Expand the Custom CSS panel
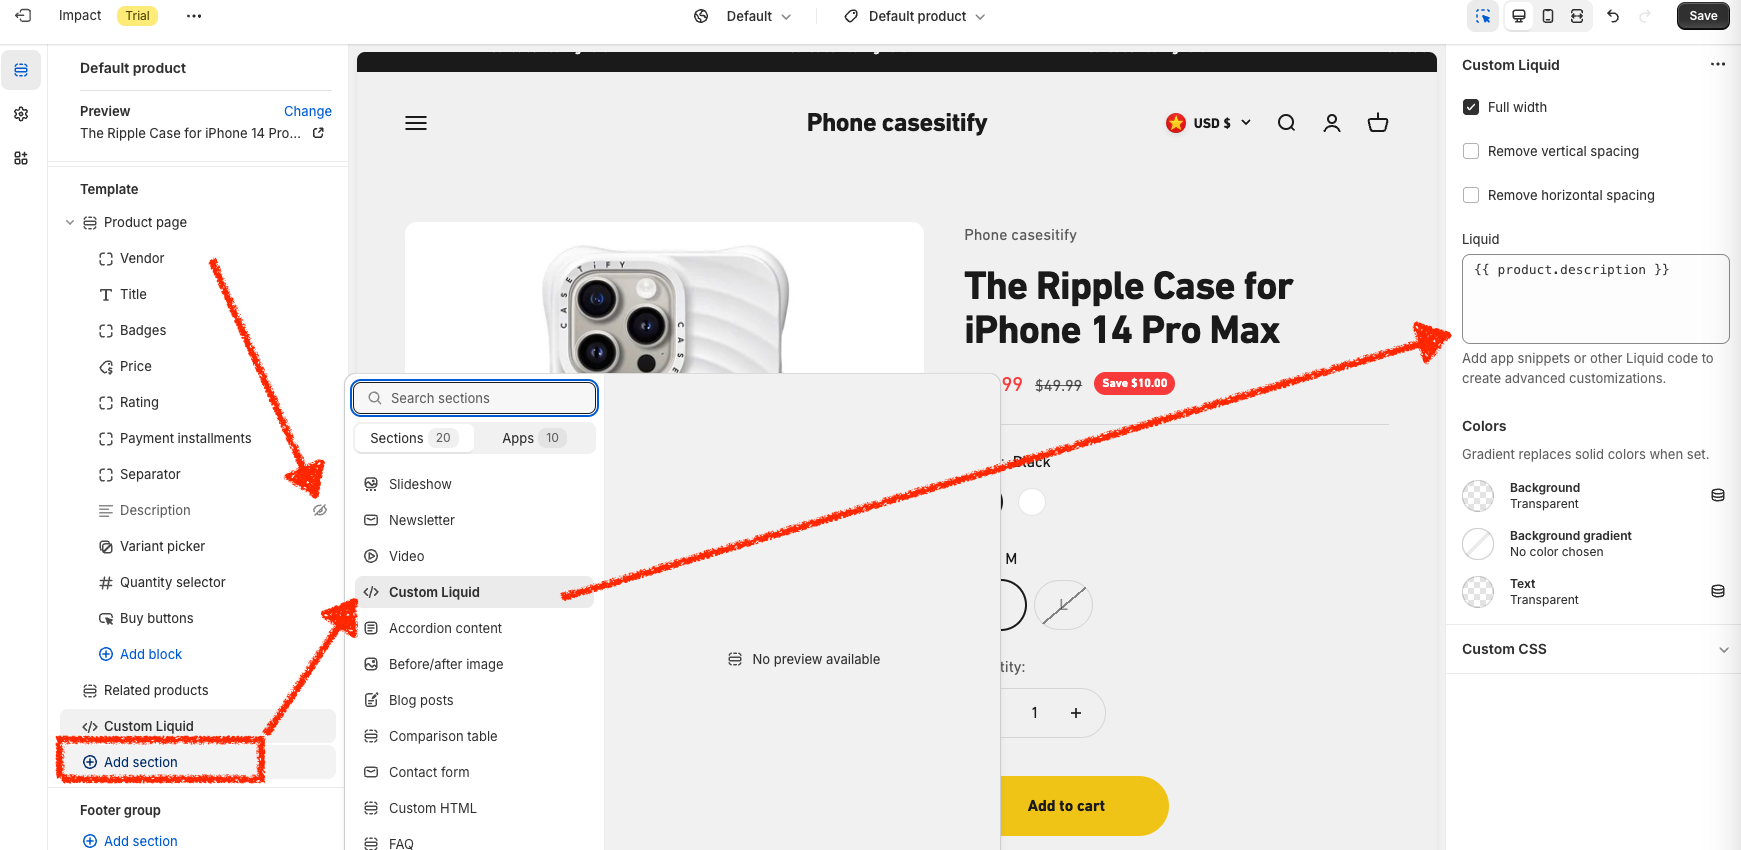The image size is (1741, 850). pos(1595,649)
